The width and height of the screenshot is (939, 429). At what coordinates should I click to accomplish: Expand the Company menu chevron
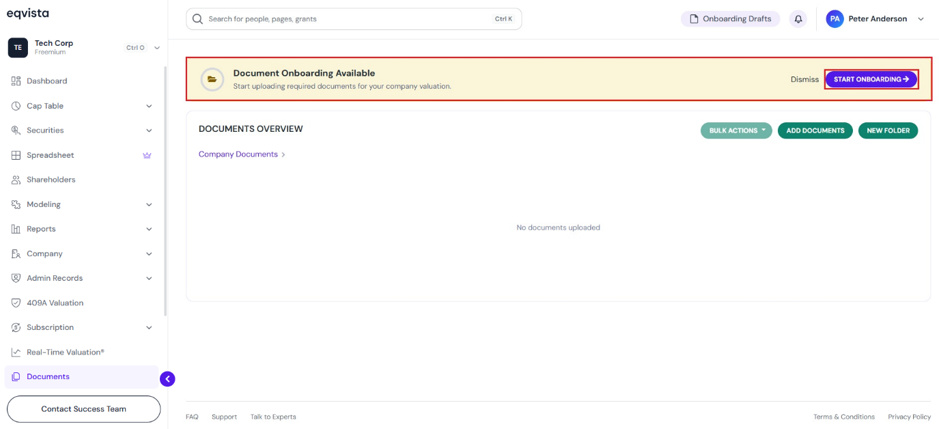[x=149, y=254]
